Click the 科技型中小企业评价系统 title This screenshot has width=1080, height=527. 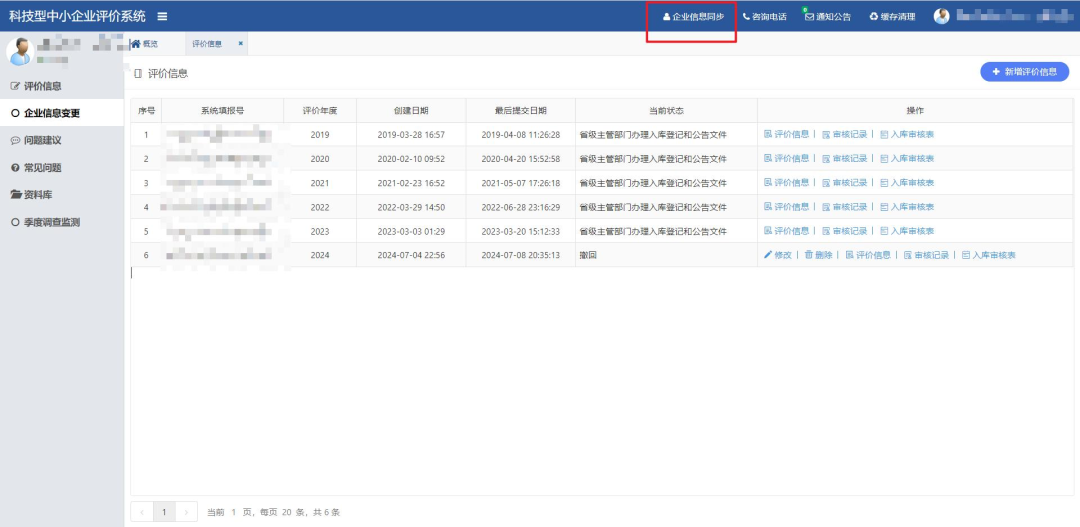tap(77, 17)
